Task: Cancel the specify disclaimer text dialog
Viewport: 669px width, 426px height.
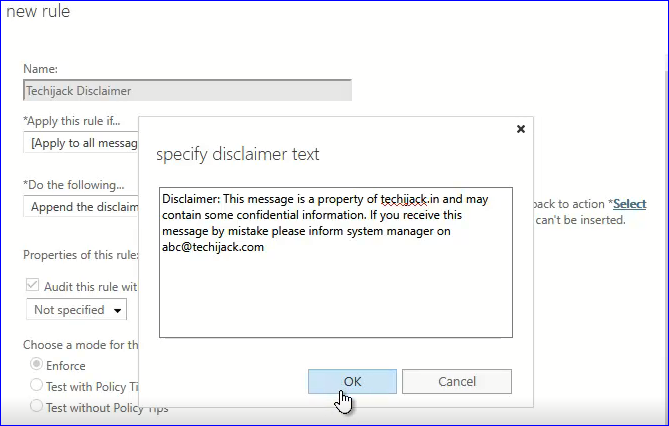Action: click(x=457, y=381)
